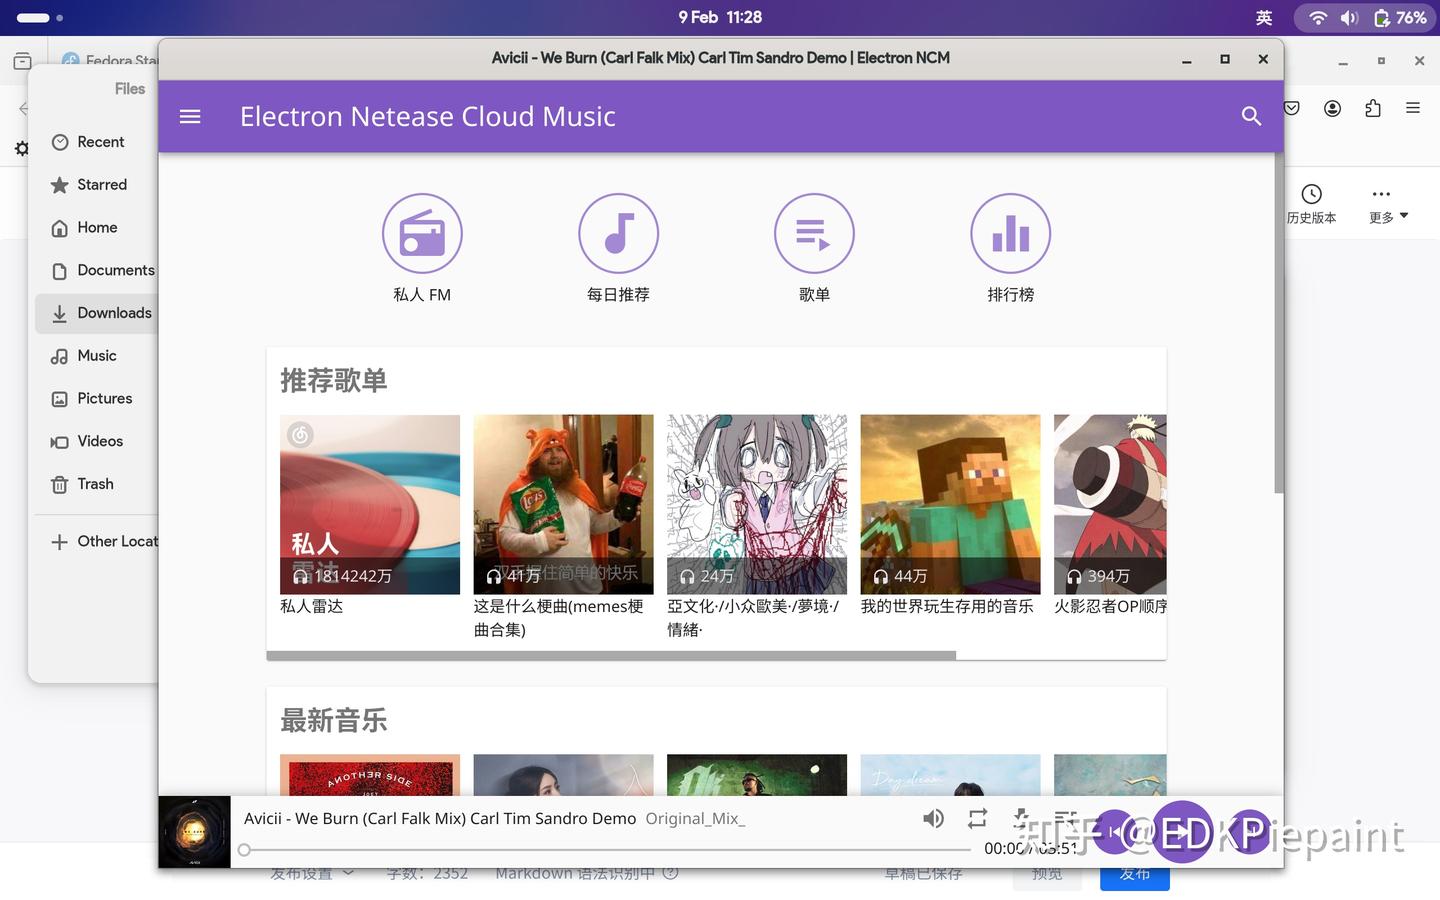The image size is (1440, 900).
Task: Open the browser application menu icon
Action: click(x=1413, y=108)
